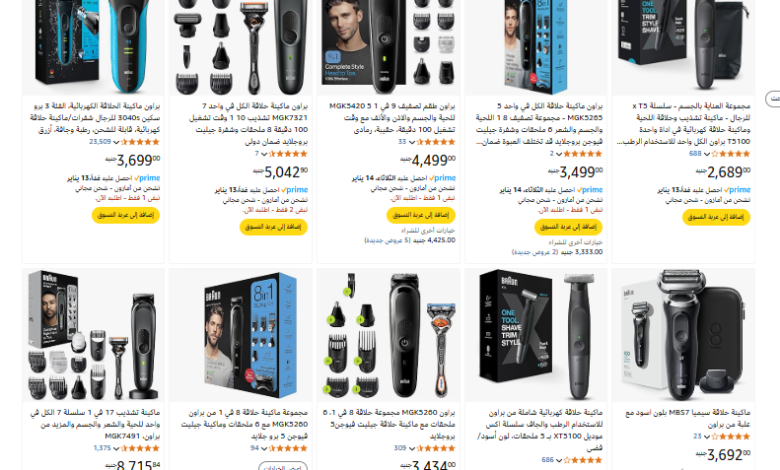Open star rating of MGK7321 trimmer
Viewport: 780px width, 470px height.
click(288, 154)
